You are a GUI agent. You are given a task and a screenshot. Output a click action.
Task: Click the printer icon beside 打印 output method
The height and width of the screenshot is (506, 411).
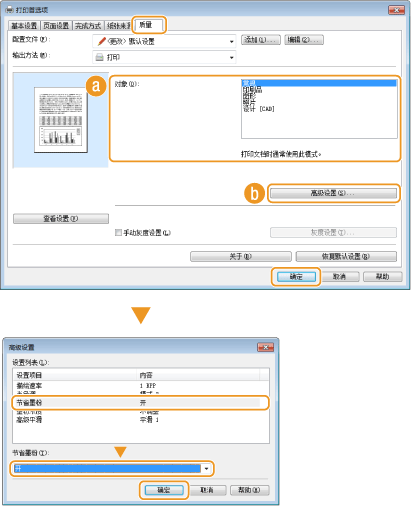point(99,57)
